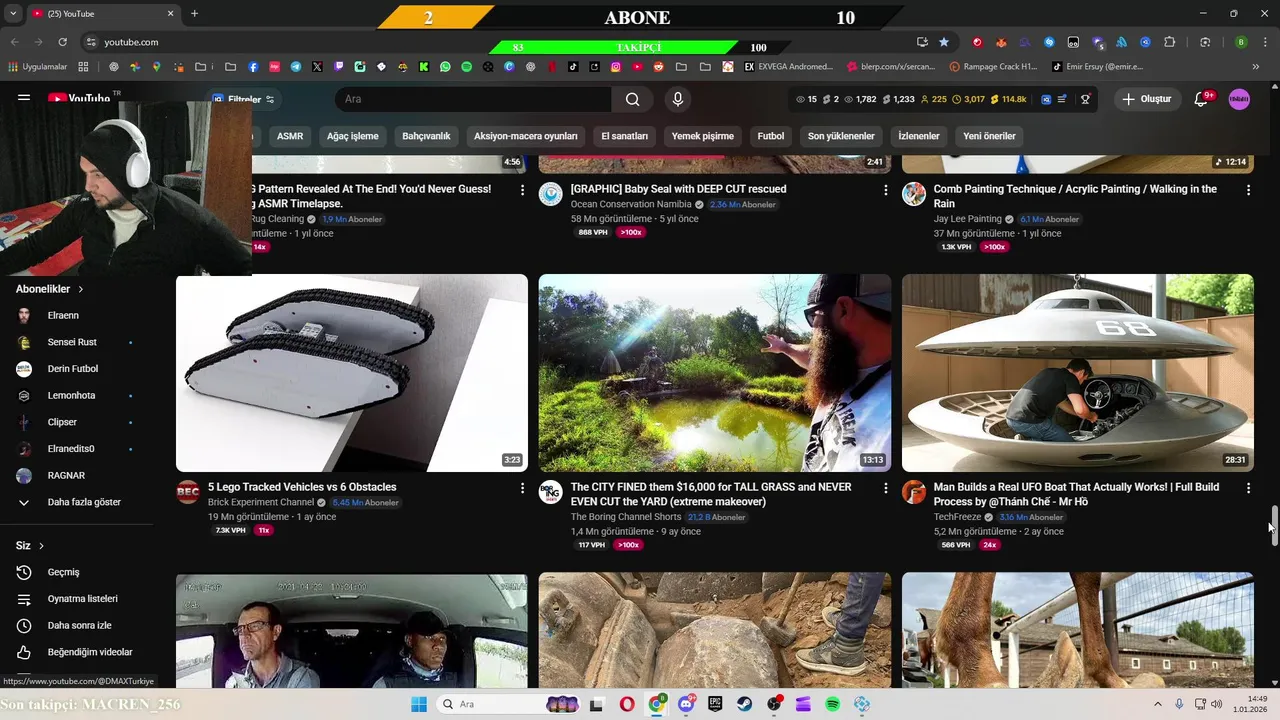The width and height of the screenshot is (1280, 720).
Task: Open Kick bookmark icon
Action: (x=424, y=67)
